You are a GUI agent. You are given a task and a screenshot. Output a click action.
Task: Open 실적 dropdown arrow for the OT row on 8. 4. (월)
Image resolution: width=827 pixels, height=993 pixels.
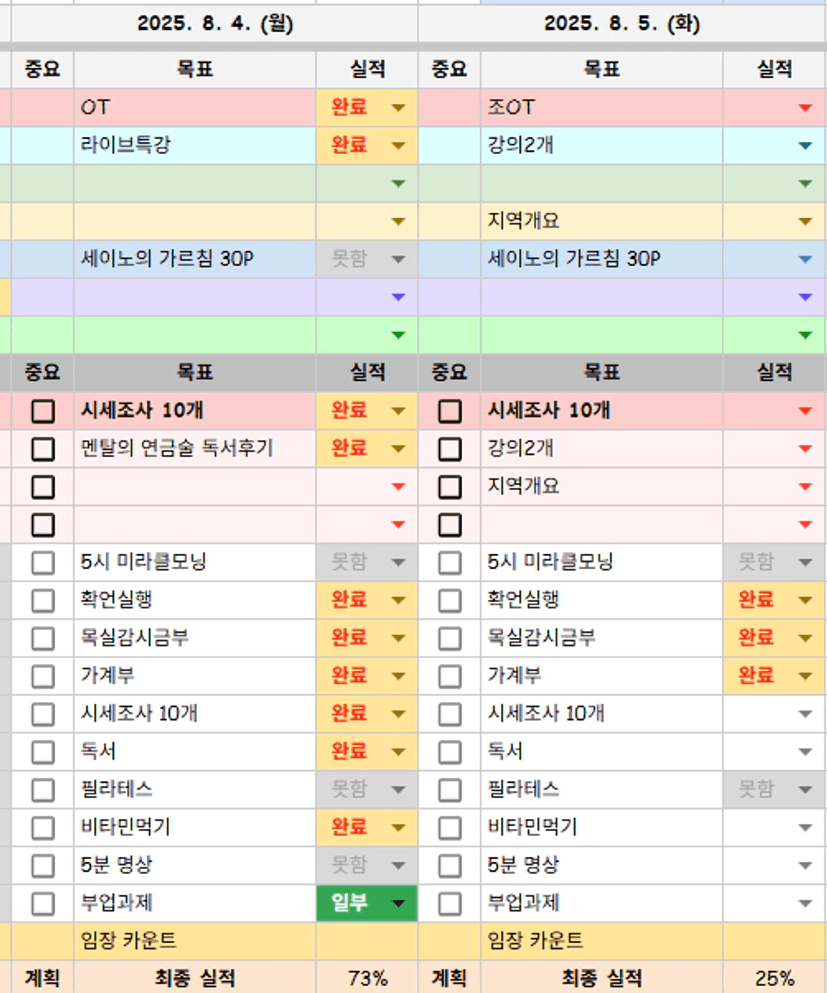click(398, 108)
